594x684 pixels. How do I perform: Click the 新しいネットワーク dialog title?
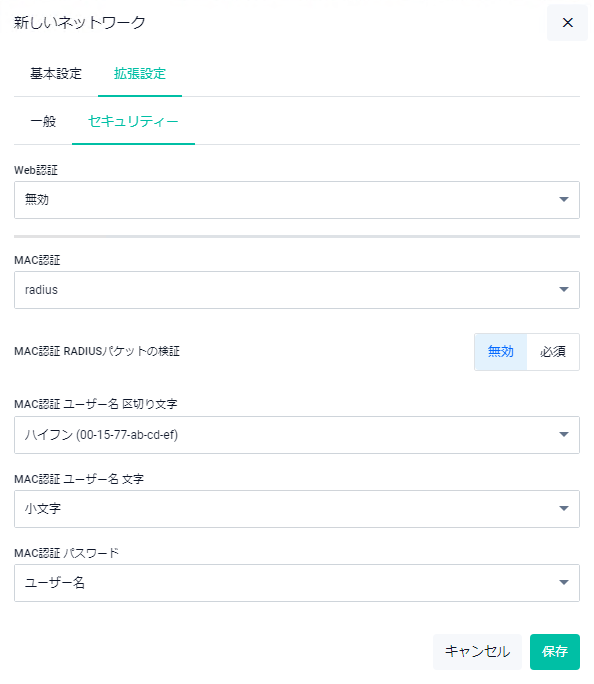pyautogui.click(x=79, y=23)
